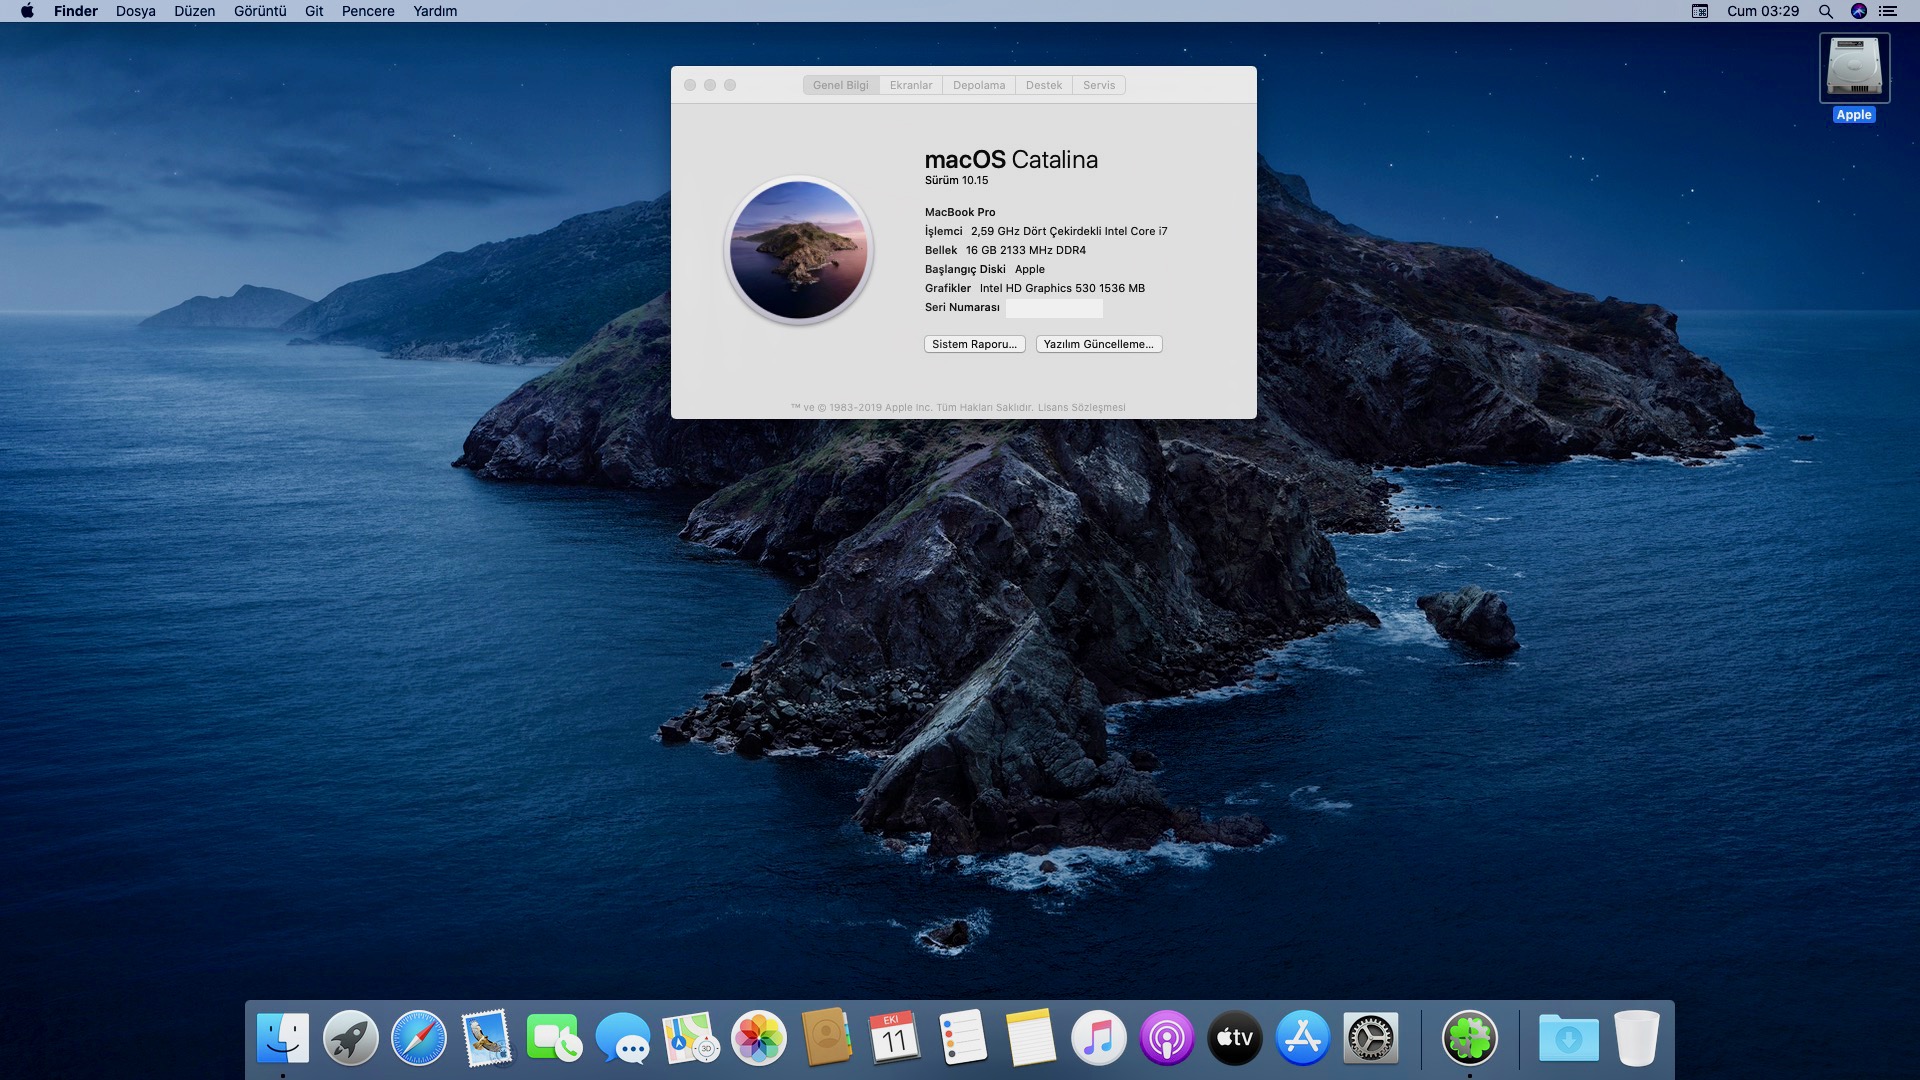The width and height of the screenshot is (1920, 1080).
Task: Open the Photos app icon
Action: (759, 1039)
